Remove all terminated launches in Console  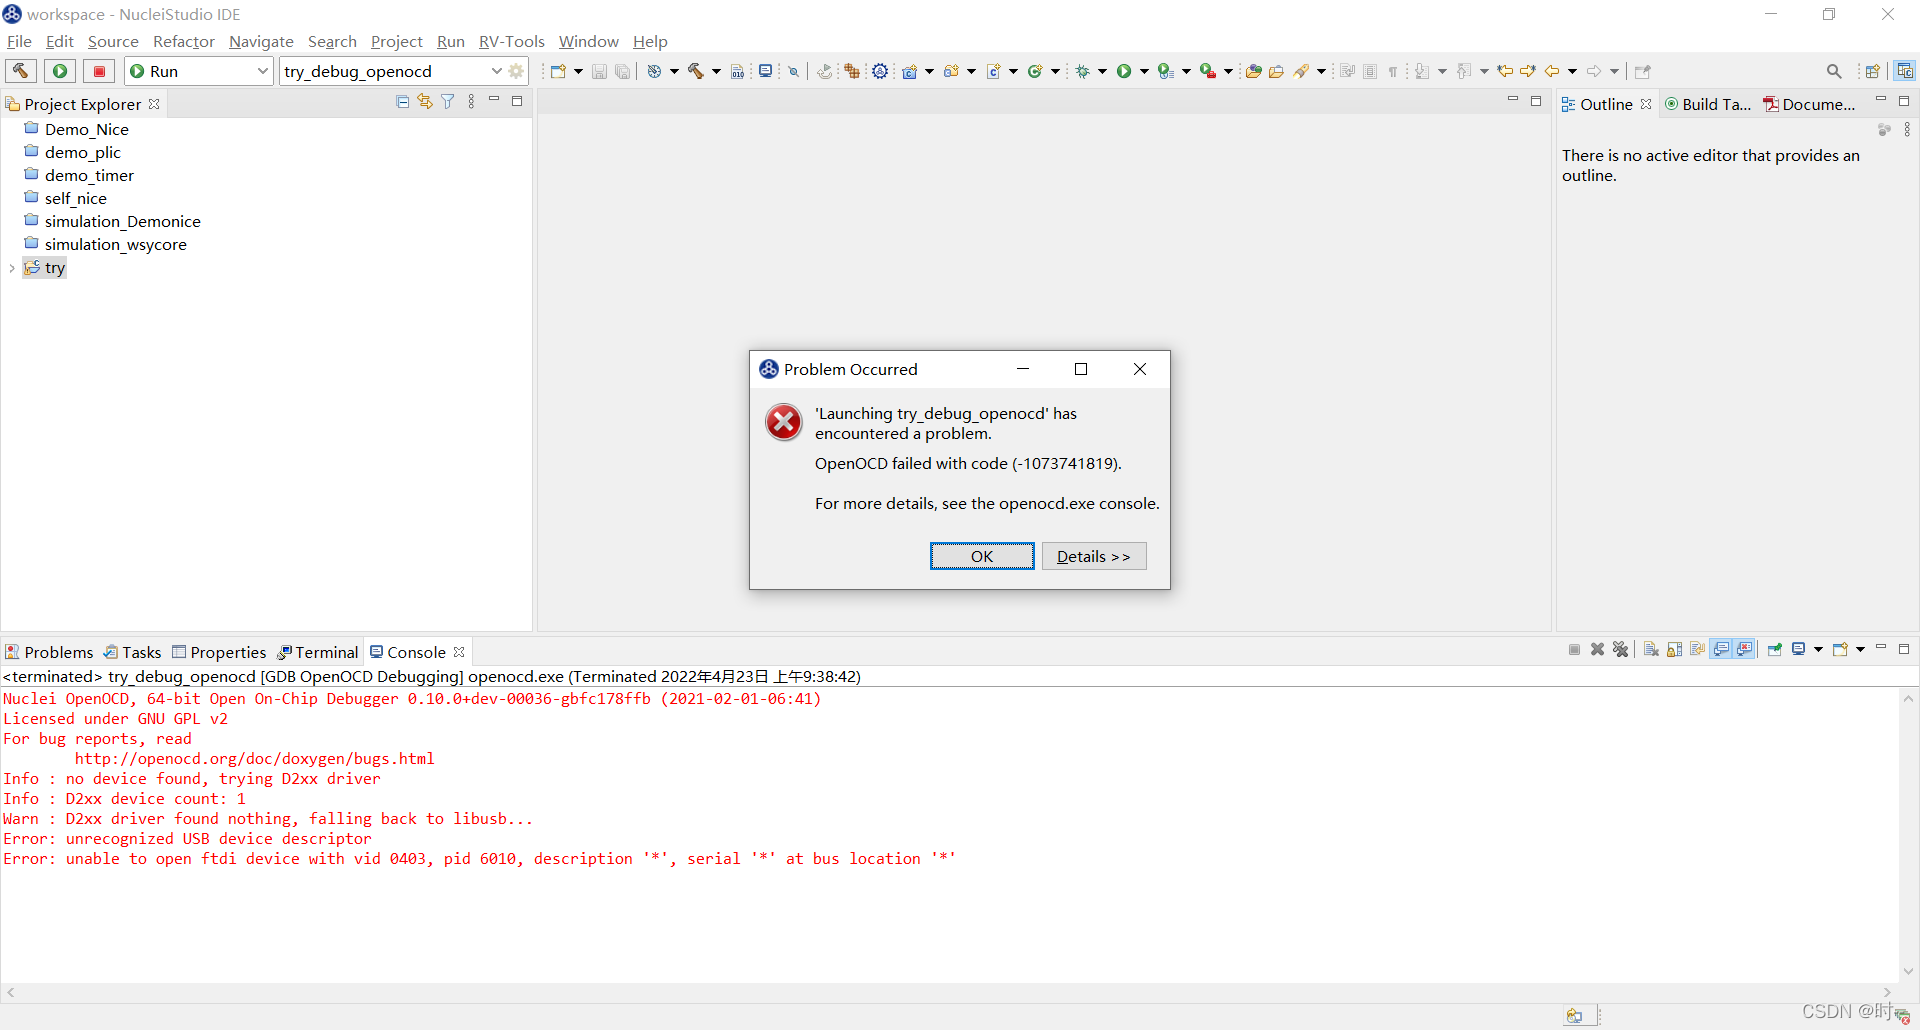tap(1621, 649)
